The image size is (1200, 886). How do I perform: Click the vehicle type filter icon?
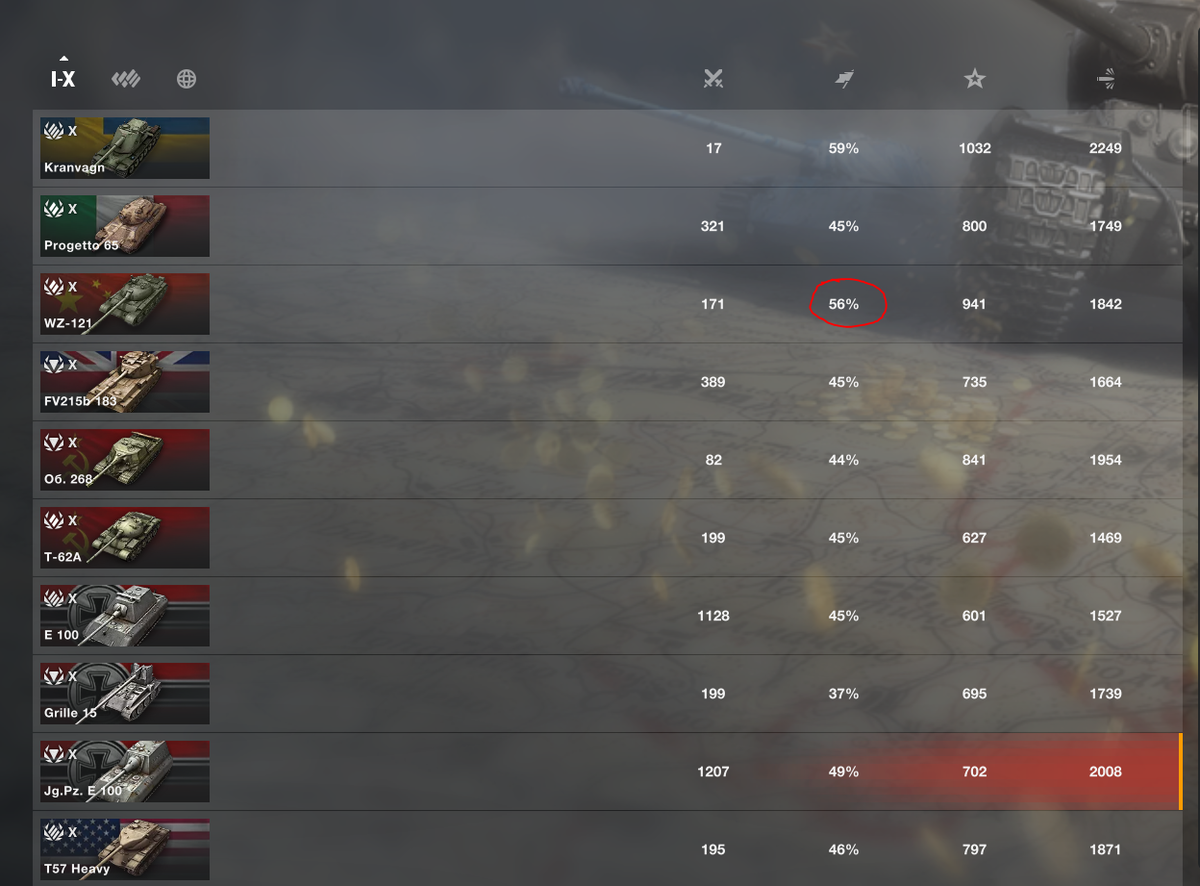click(x=126, y=79)
